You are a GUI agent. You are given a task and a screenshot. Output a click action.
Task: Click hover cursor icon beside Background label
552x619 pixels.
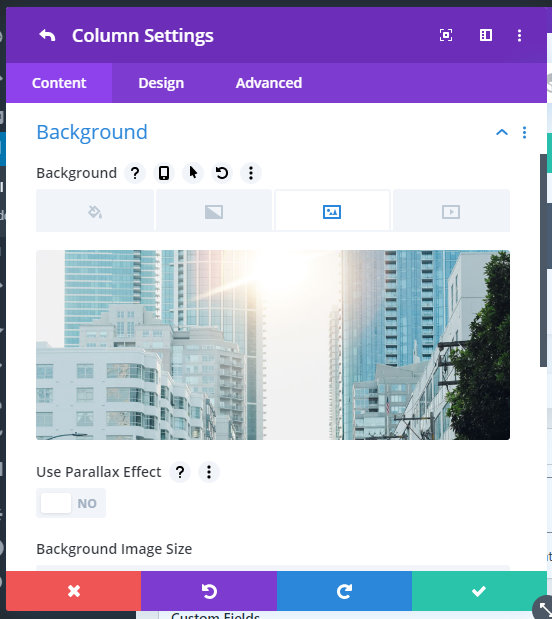tap(193, 173)
